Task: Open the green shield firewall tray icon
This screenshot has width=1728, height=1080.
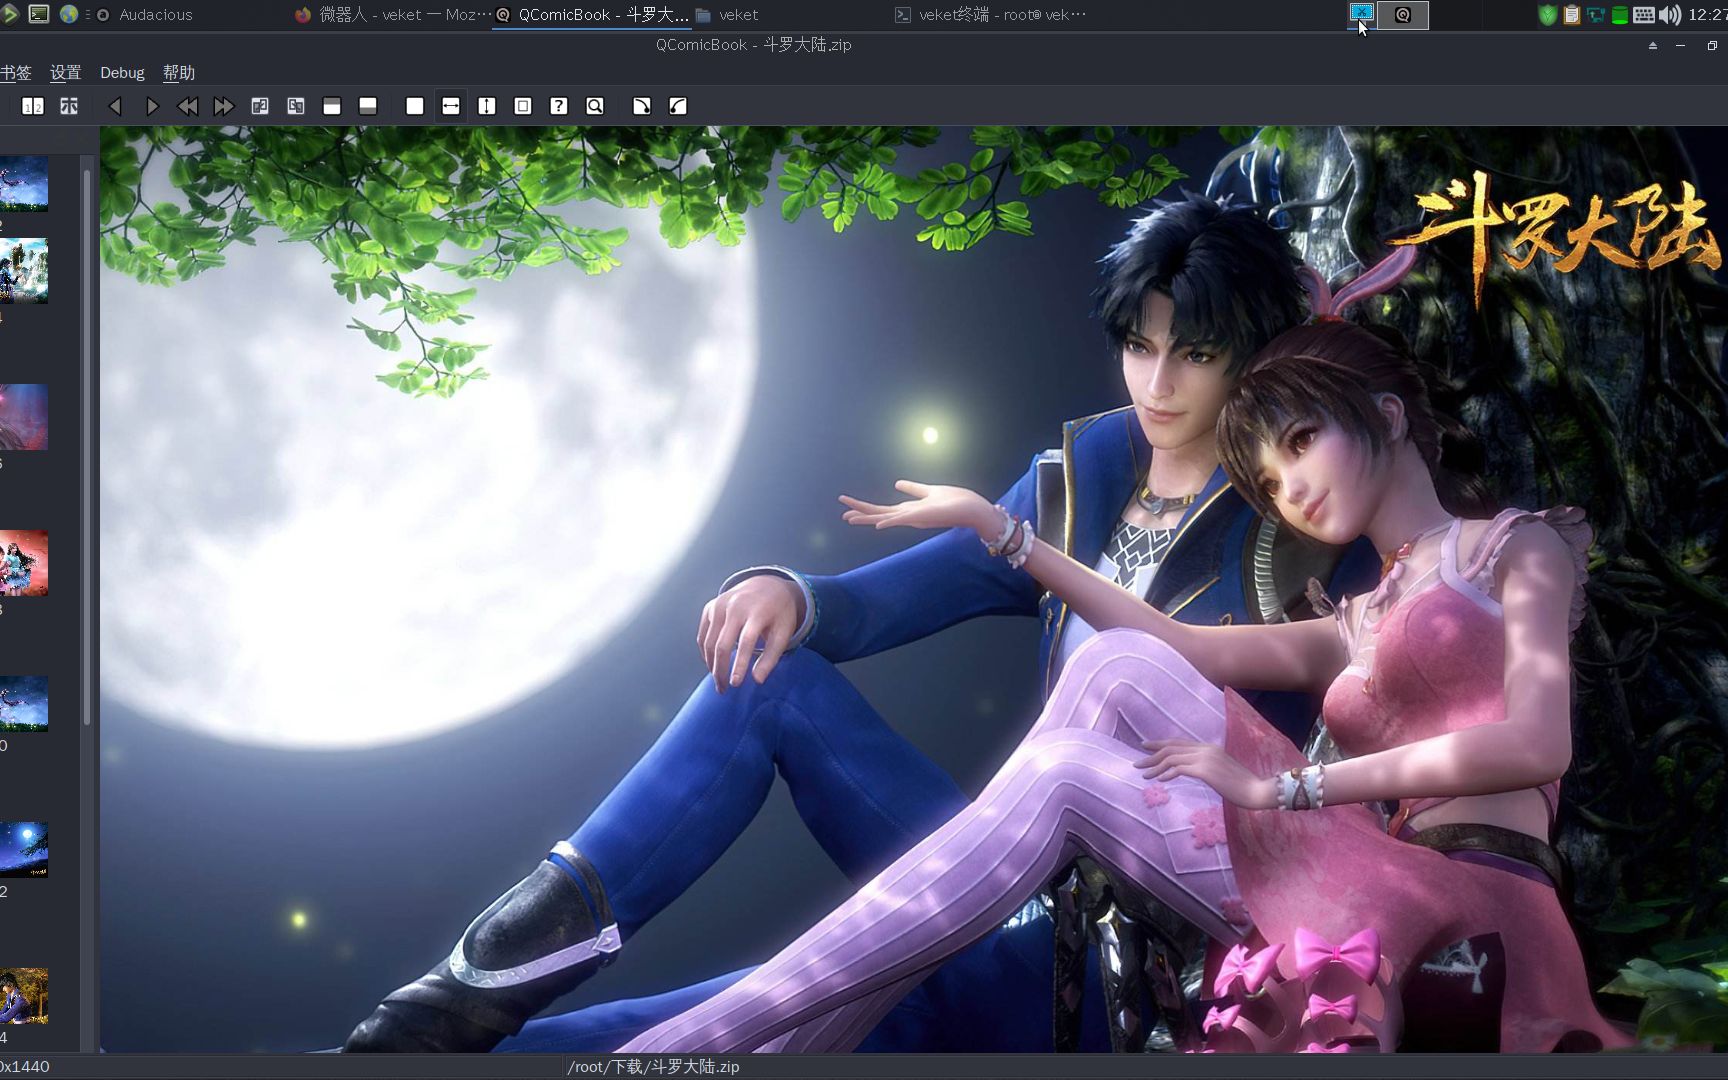Action: (x=1548, y=15)
